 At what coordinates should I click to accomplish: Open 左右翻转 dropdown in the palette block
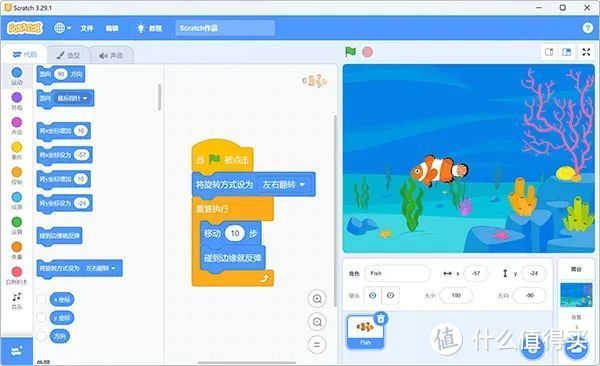(100, 268)
